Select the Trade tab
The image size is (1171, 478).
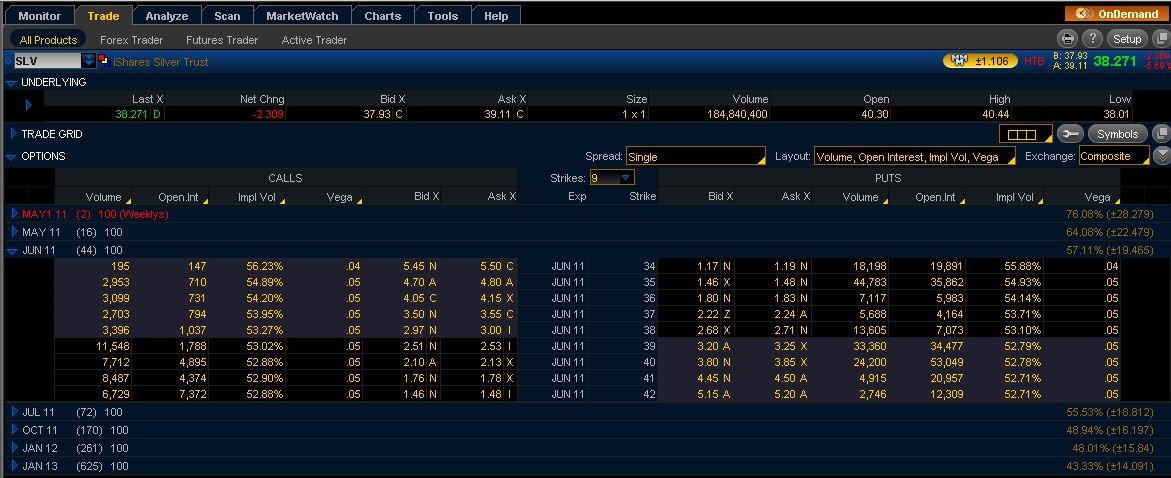coord(103,16)
